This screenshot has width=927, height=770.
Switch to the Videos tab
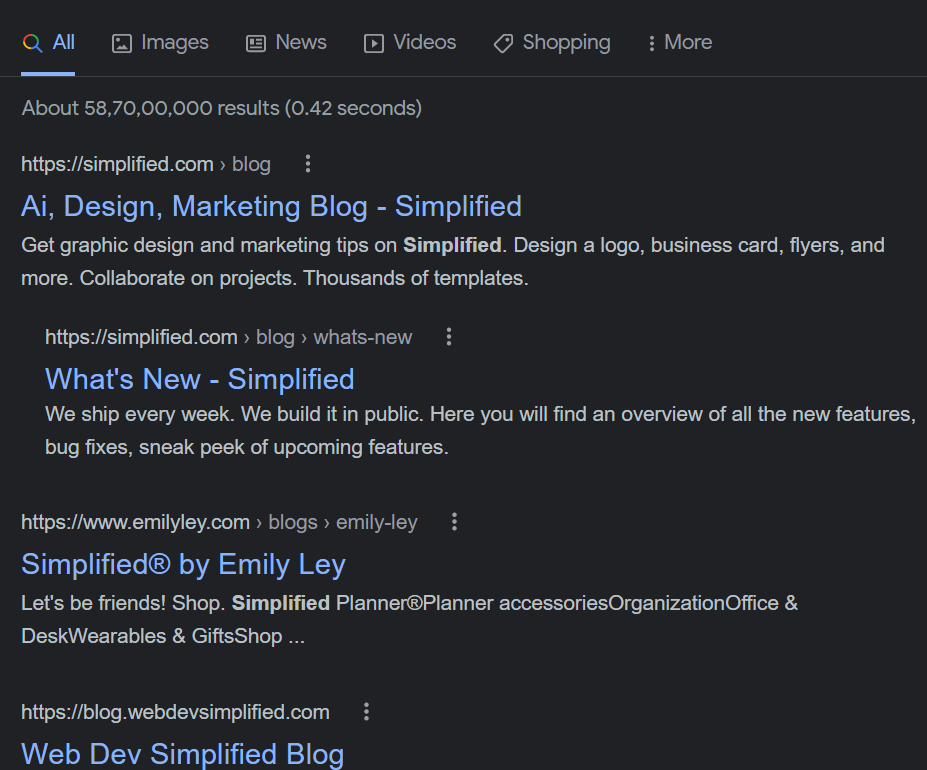(x=410, y=43)
